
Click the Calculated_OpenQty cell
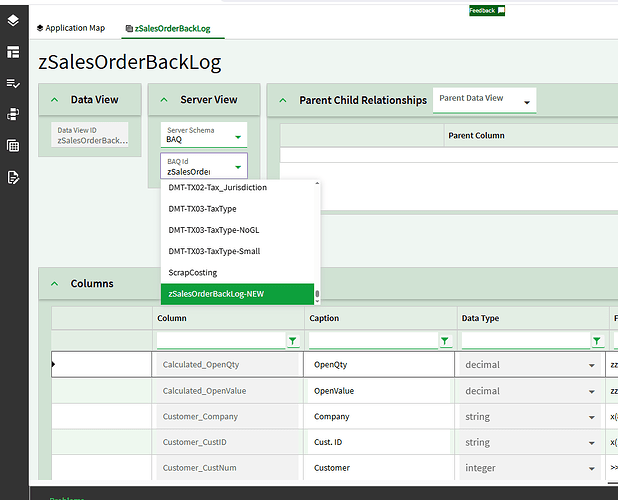coord(227,364)
